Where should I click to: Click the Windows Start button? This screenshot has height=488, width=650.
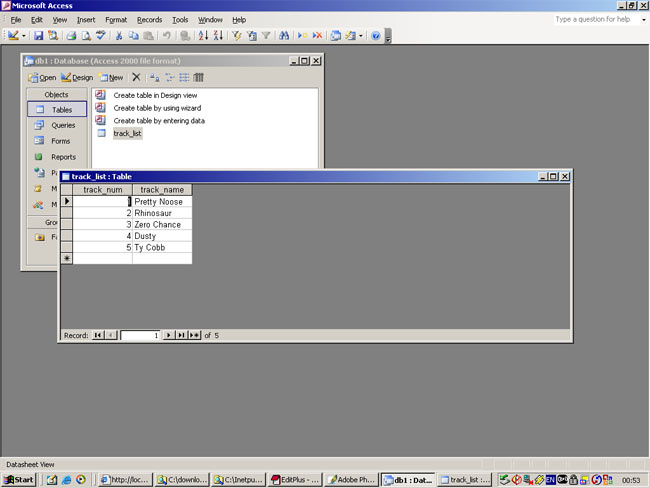[x=19, y=480]
